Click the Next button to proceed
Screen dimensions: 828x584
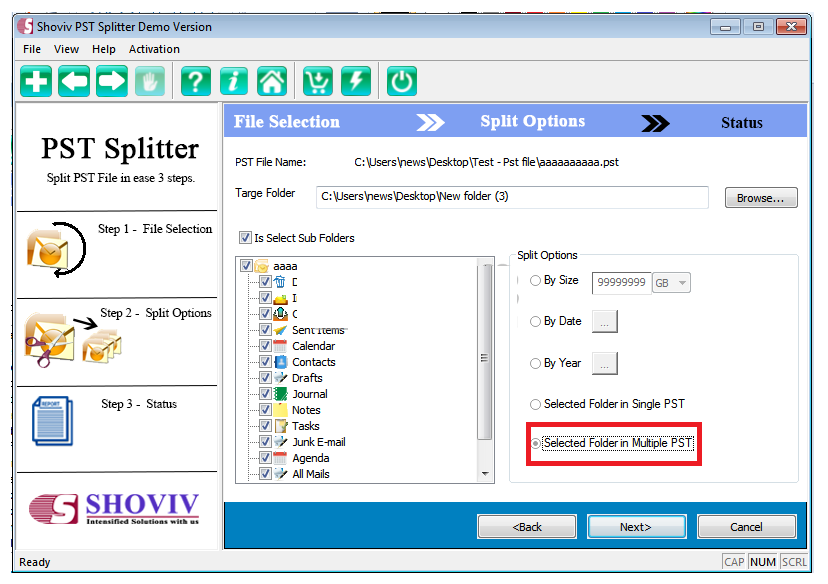point(636,527)
